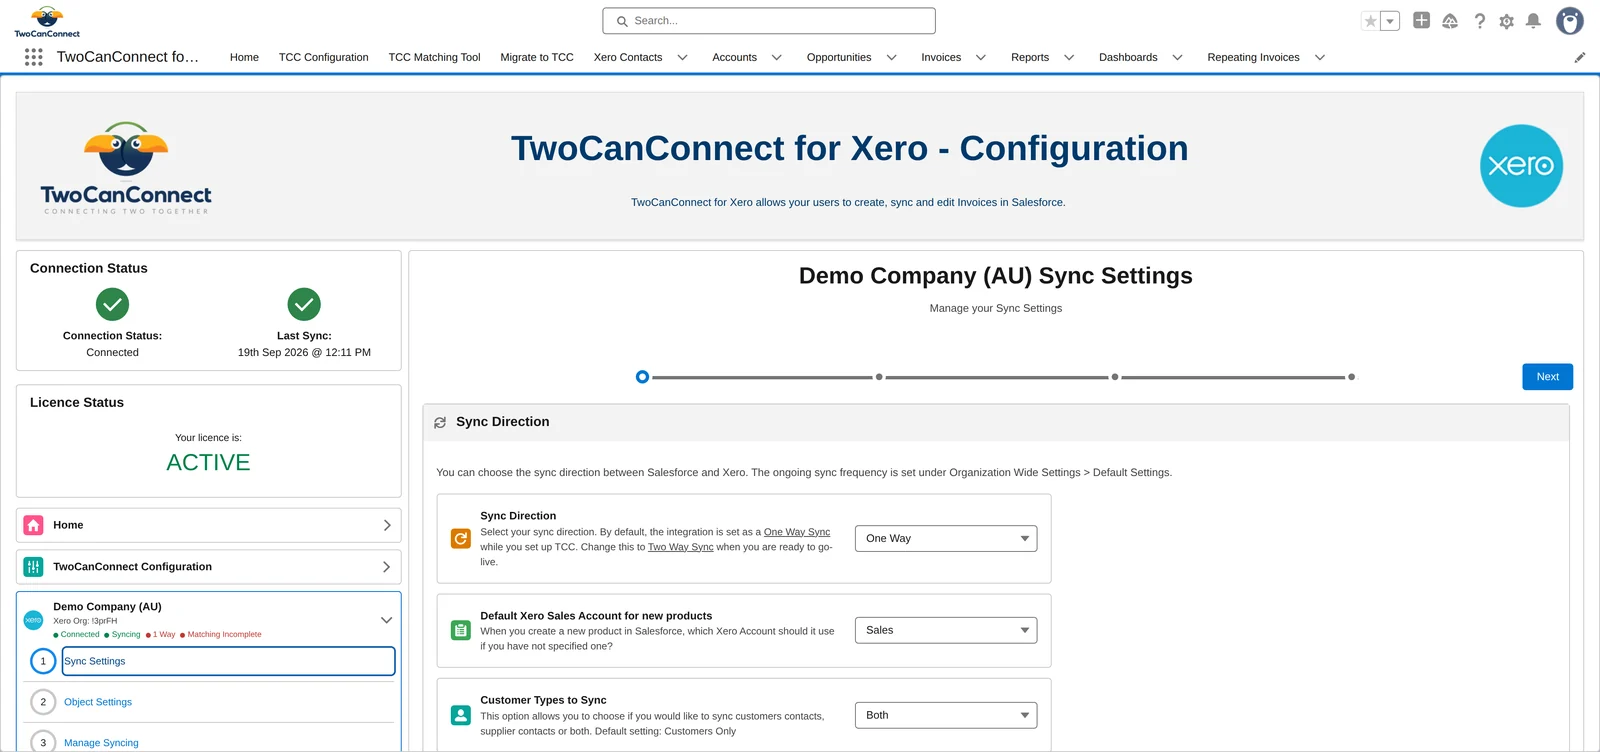
Task: Open the user profile avatar
Action: point(1570,21)
